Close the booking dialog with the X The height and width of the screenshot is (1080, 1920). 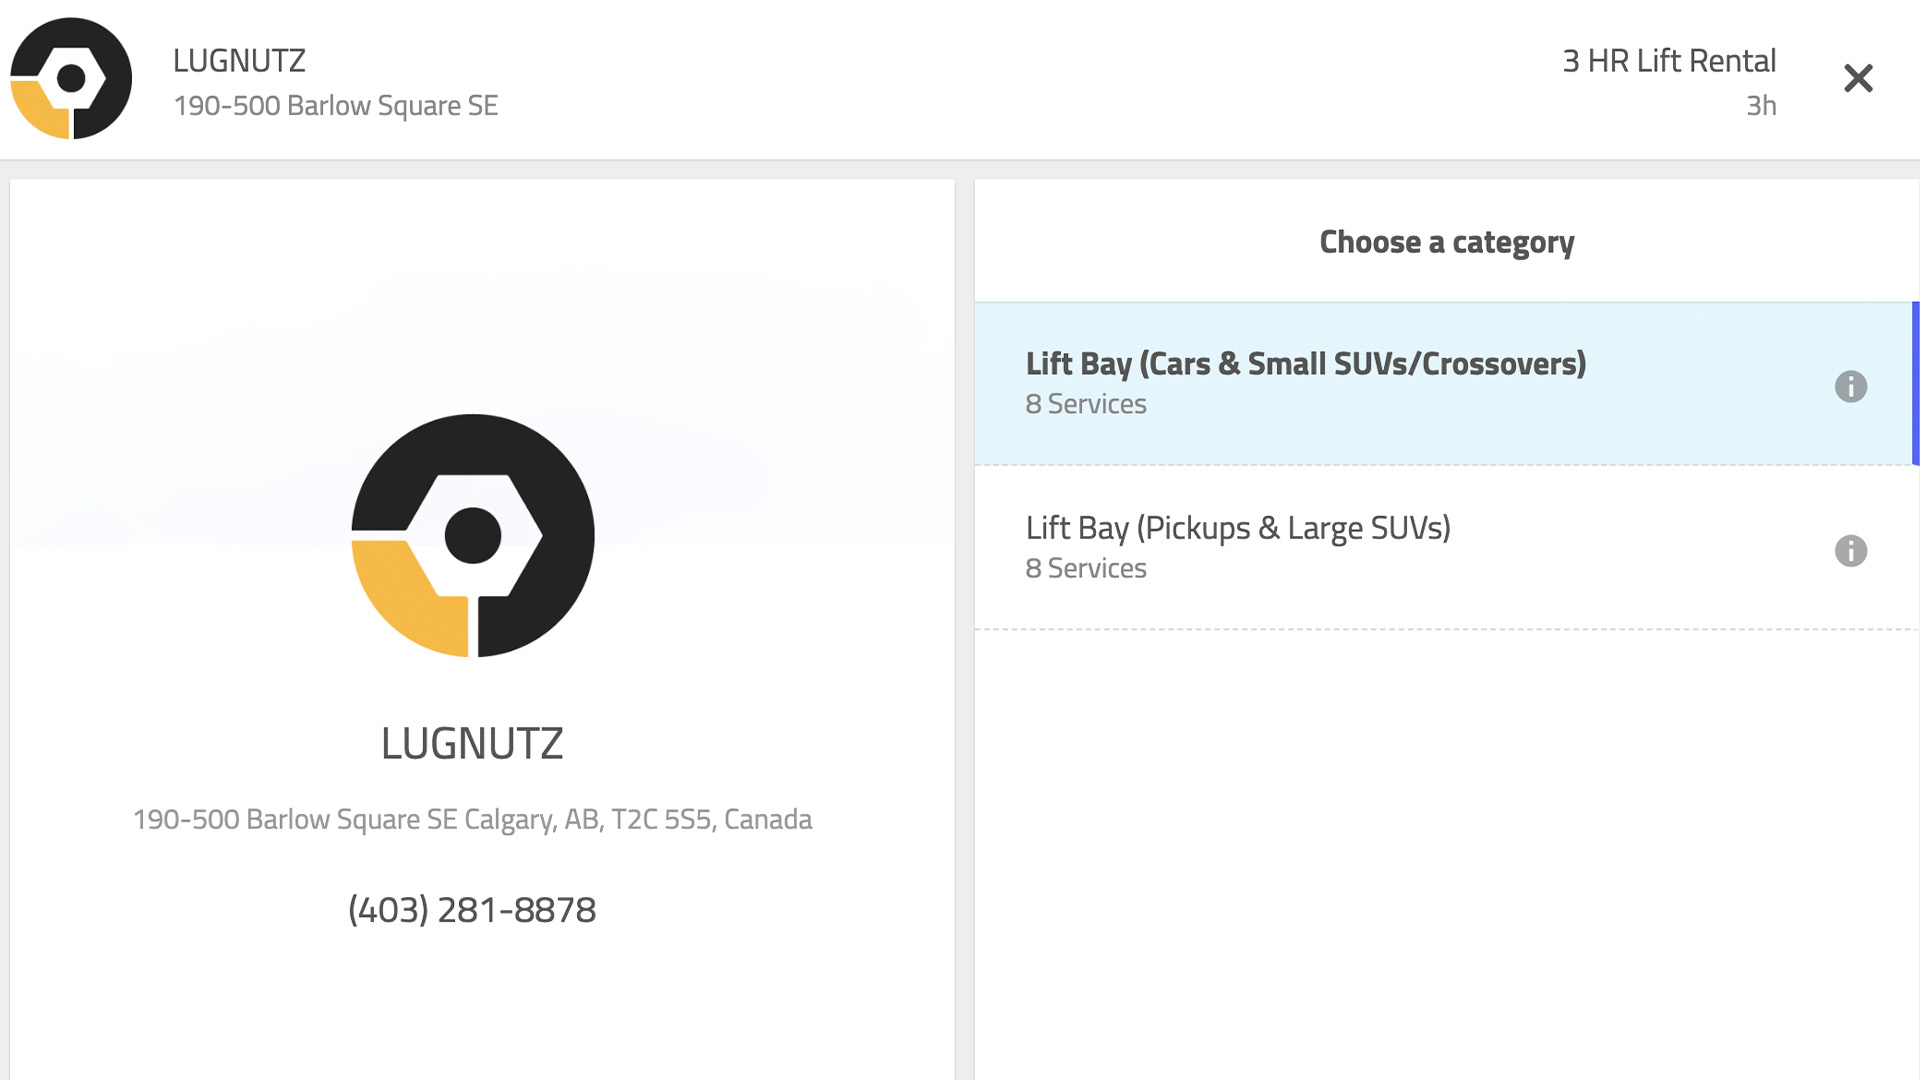coord(1858,78)
